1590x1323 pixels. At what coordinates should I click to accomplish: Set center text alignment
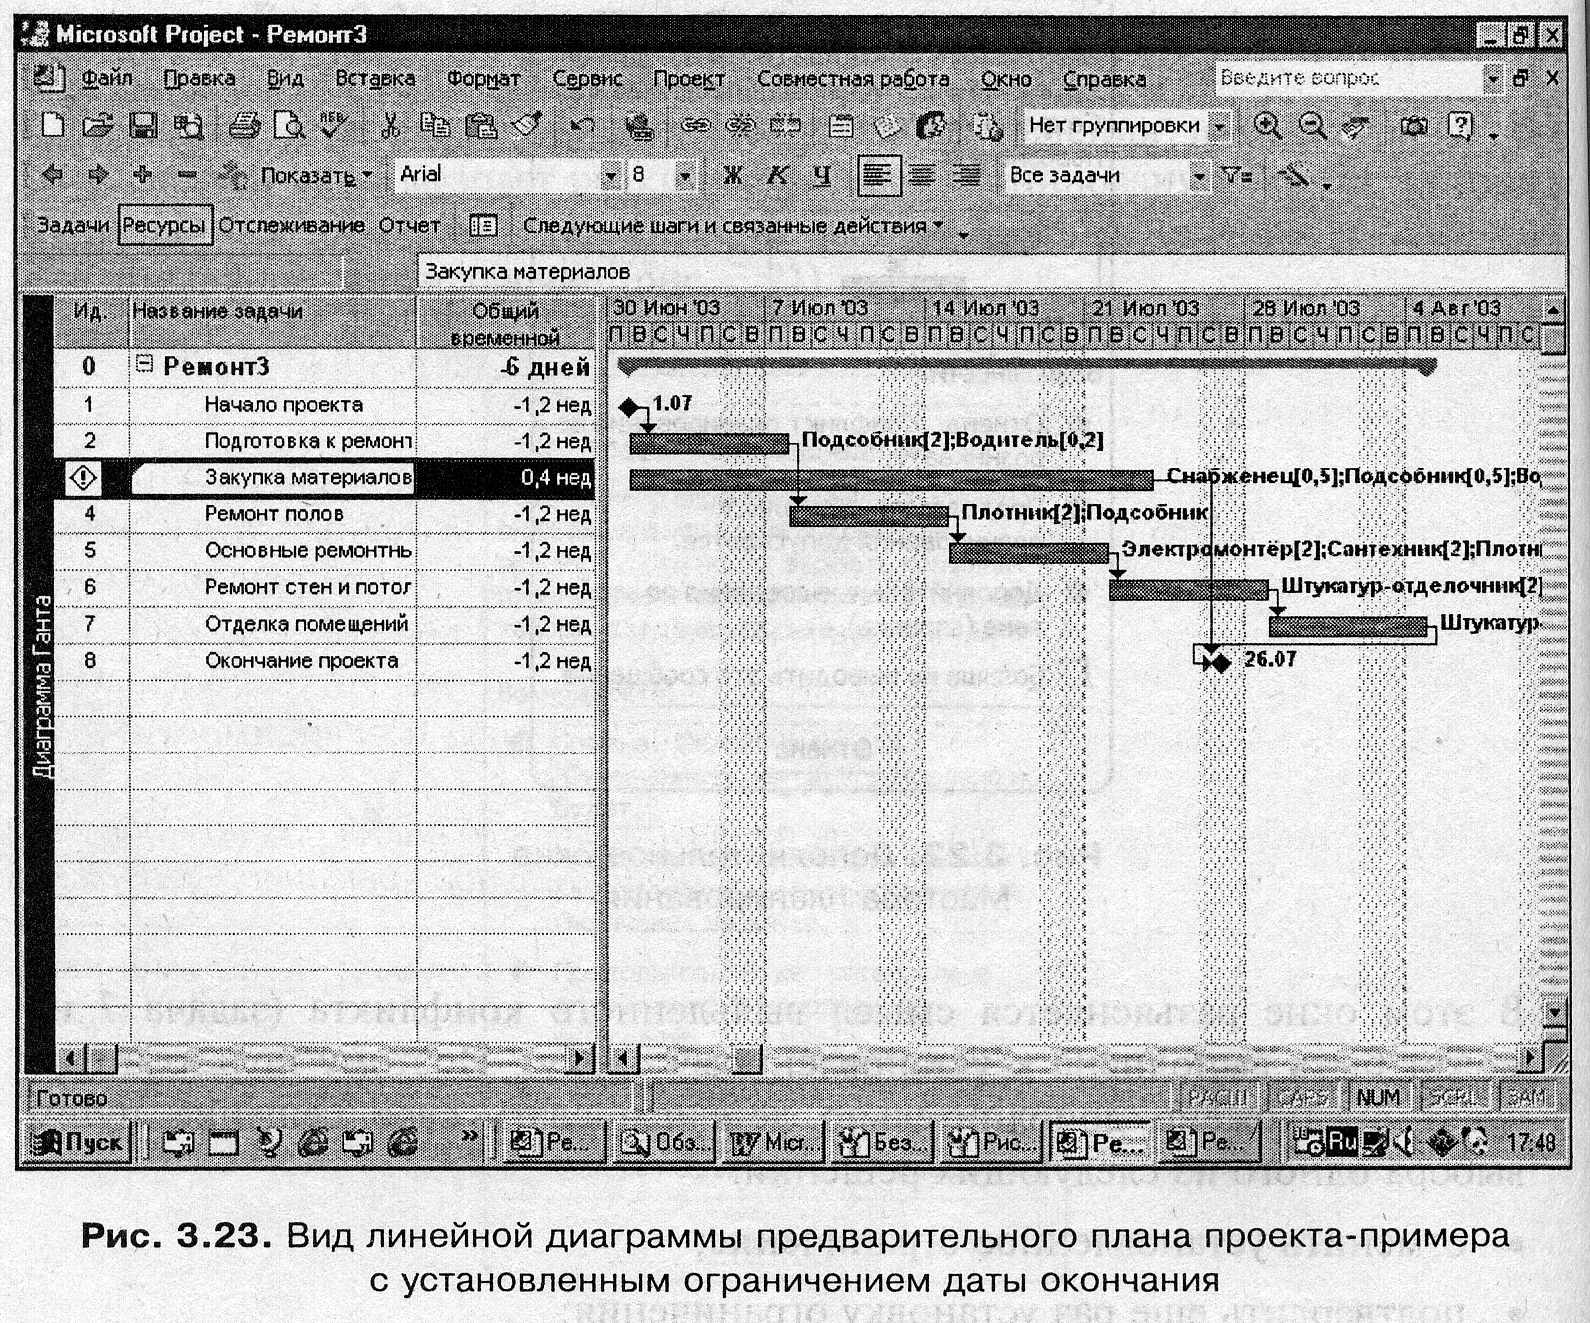pyautogui.click(x=922, y=175)
